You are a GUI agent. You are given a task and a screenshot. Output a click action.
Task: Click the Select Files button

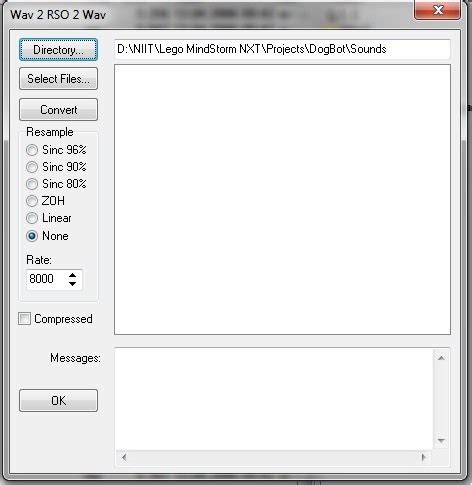pos(58,79)
